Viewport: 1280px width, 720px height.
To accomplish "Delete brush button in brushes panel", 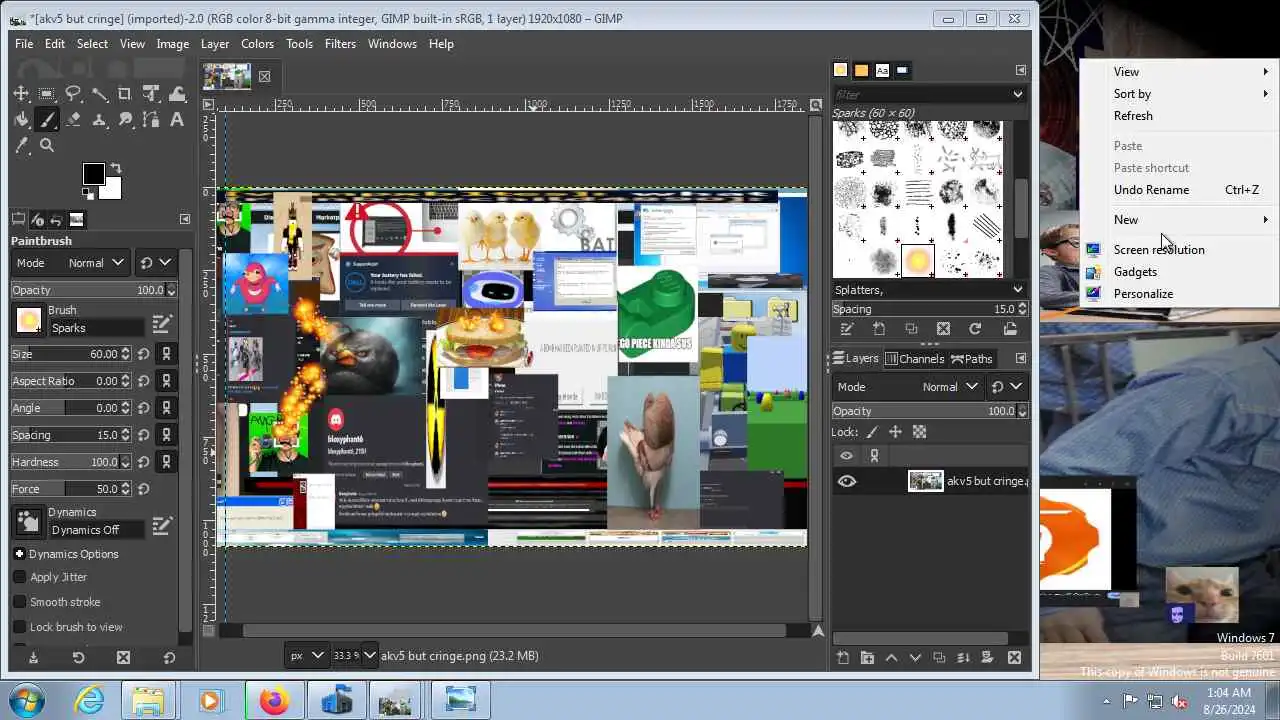I will point(943,329).
